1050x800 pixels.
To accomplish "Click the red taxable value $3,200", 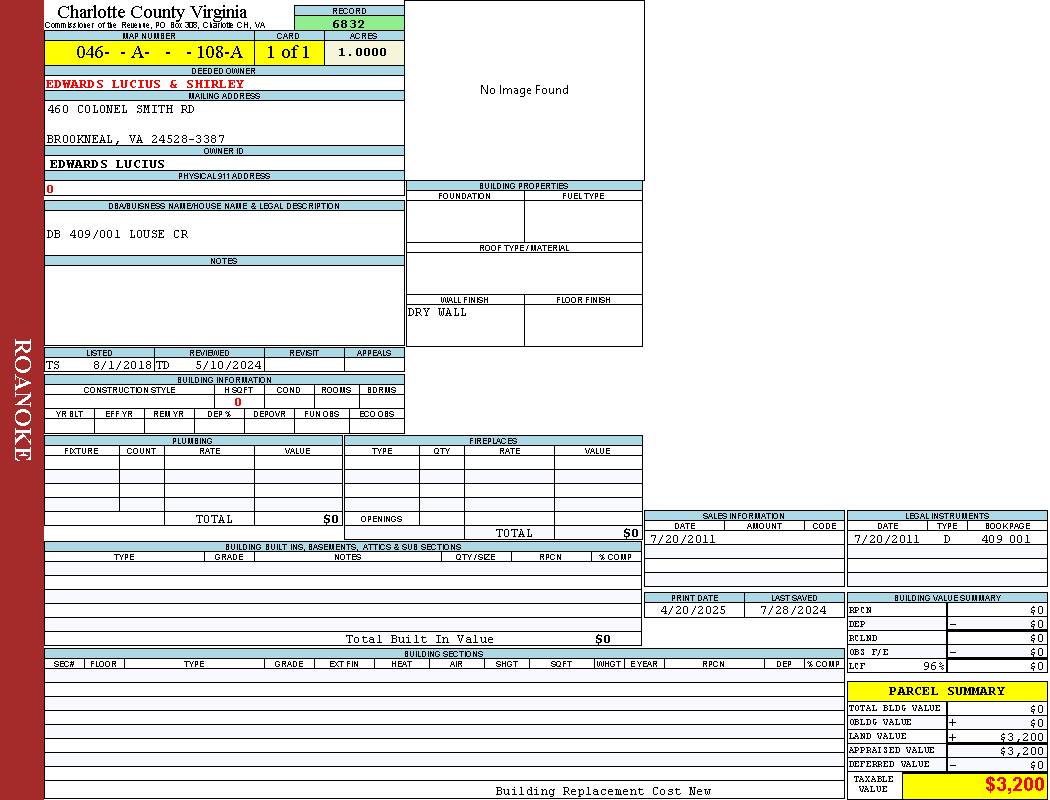I will tap(1014, 785).
